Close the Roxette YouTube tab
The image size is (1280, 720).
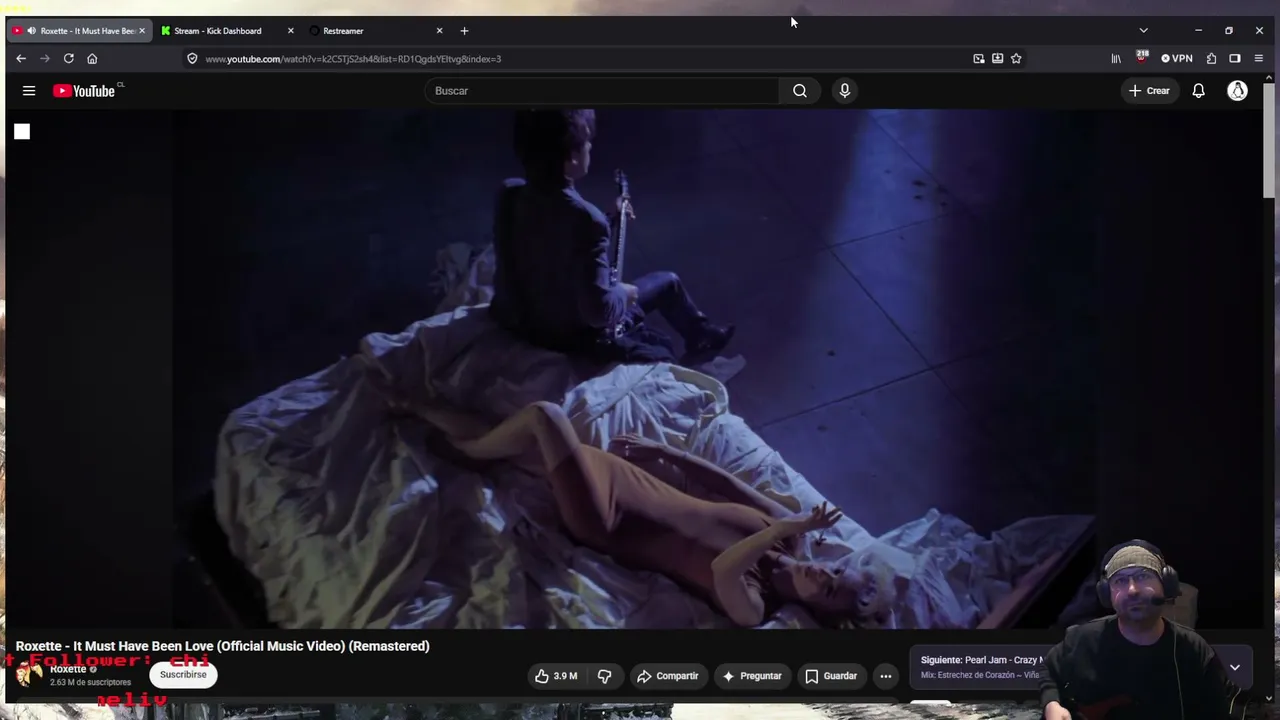tap(141, 31)
